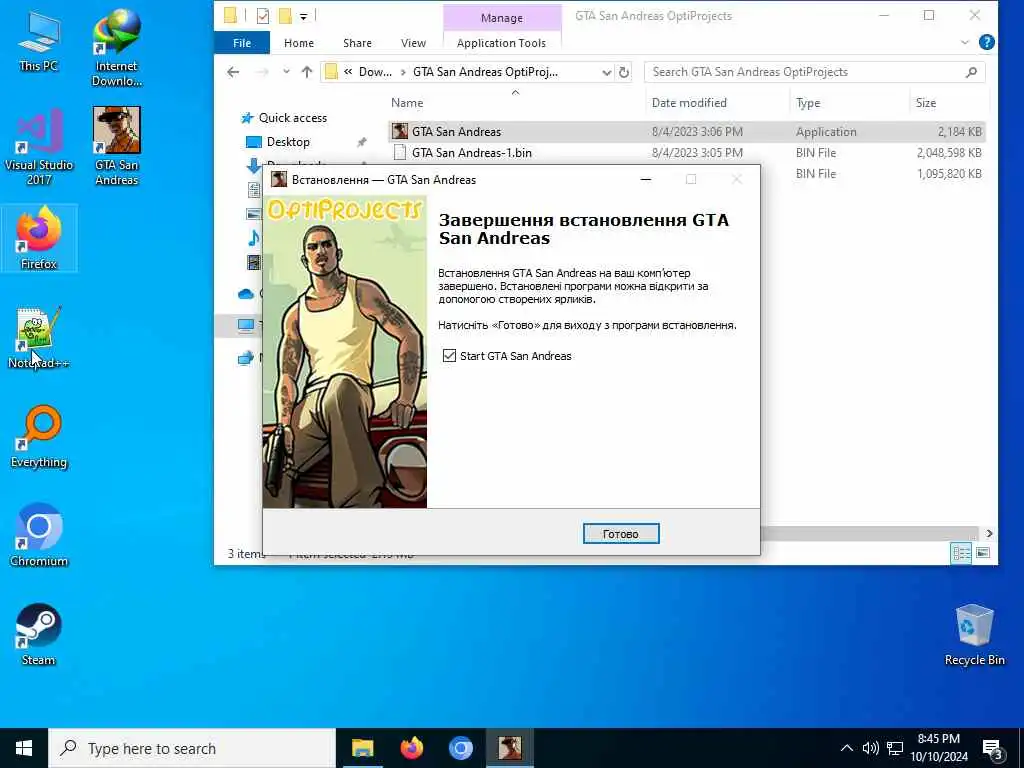The image size is (1024, 768).
Task: Show hidden system tray icons
Action: point(846,748)
